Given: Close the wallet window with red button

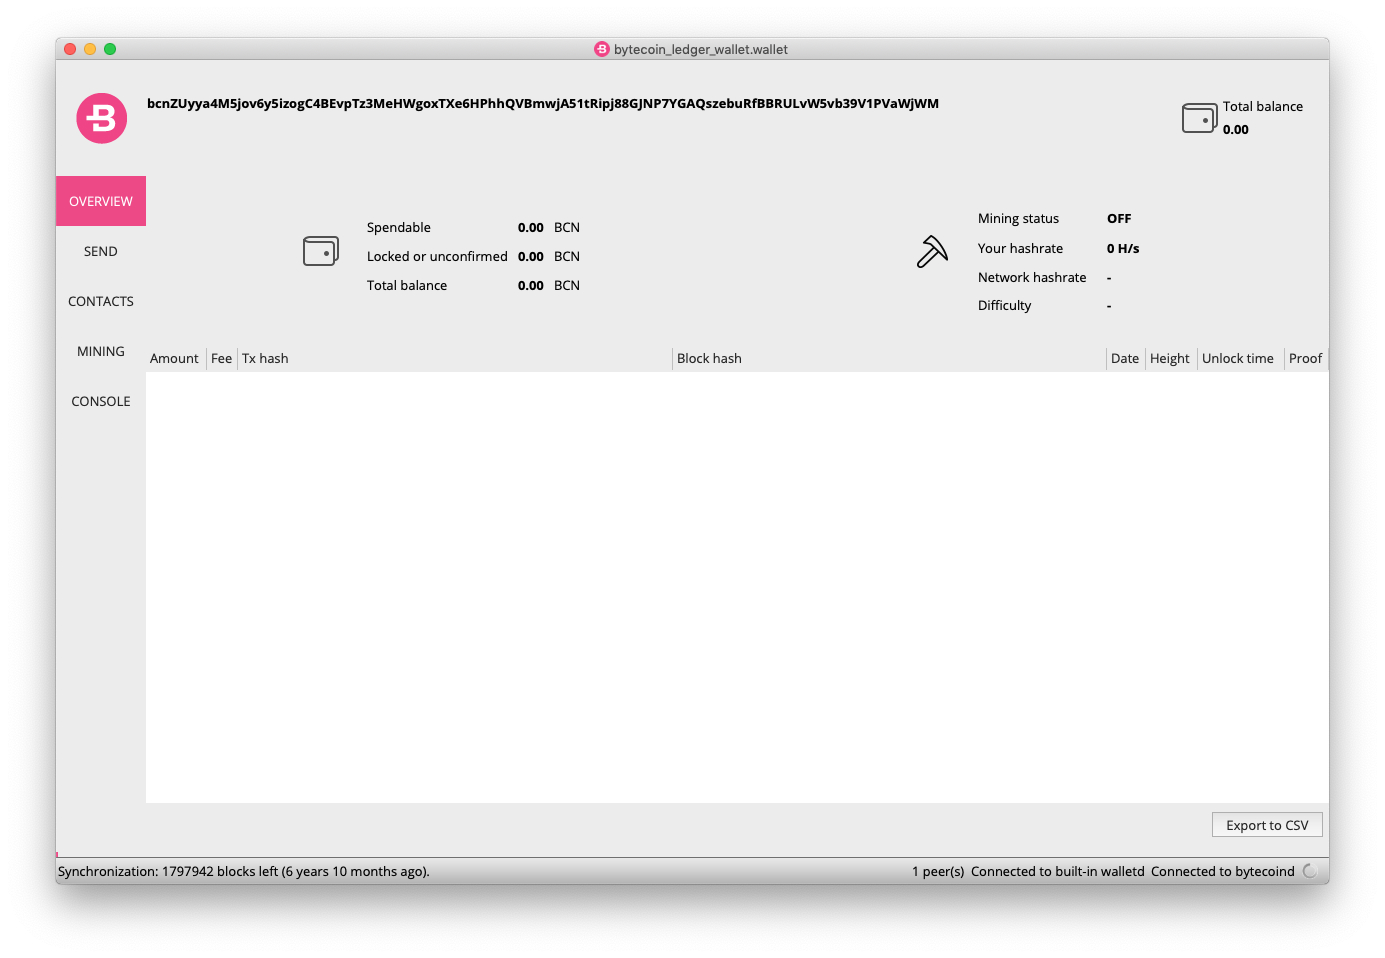Looking at the screenshot, I should pos(70,49).
